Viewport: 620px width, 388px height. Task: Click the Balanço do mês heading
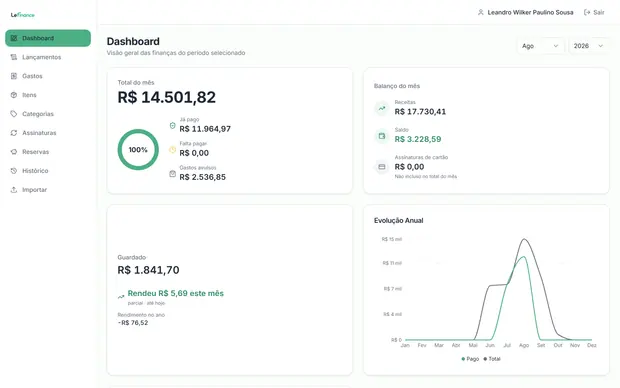397,86
